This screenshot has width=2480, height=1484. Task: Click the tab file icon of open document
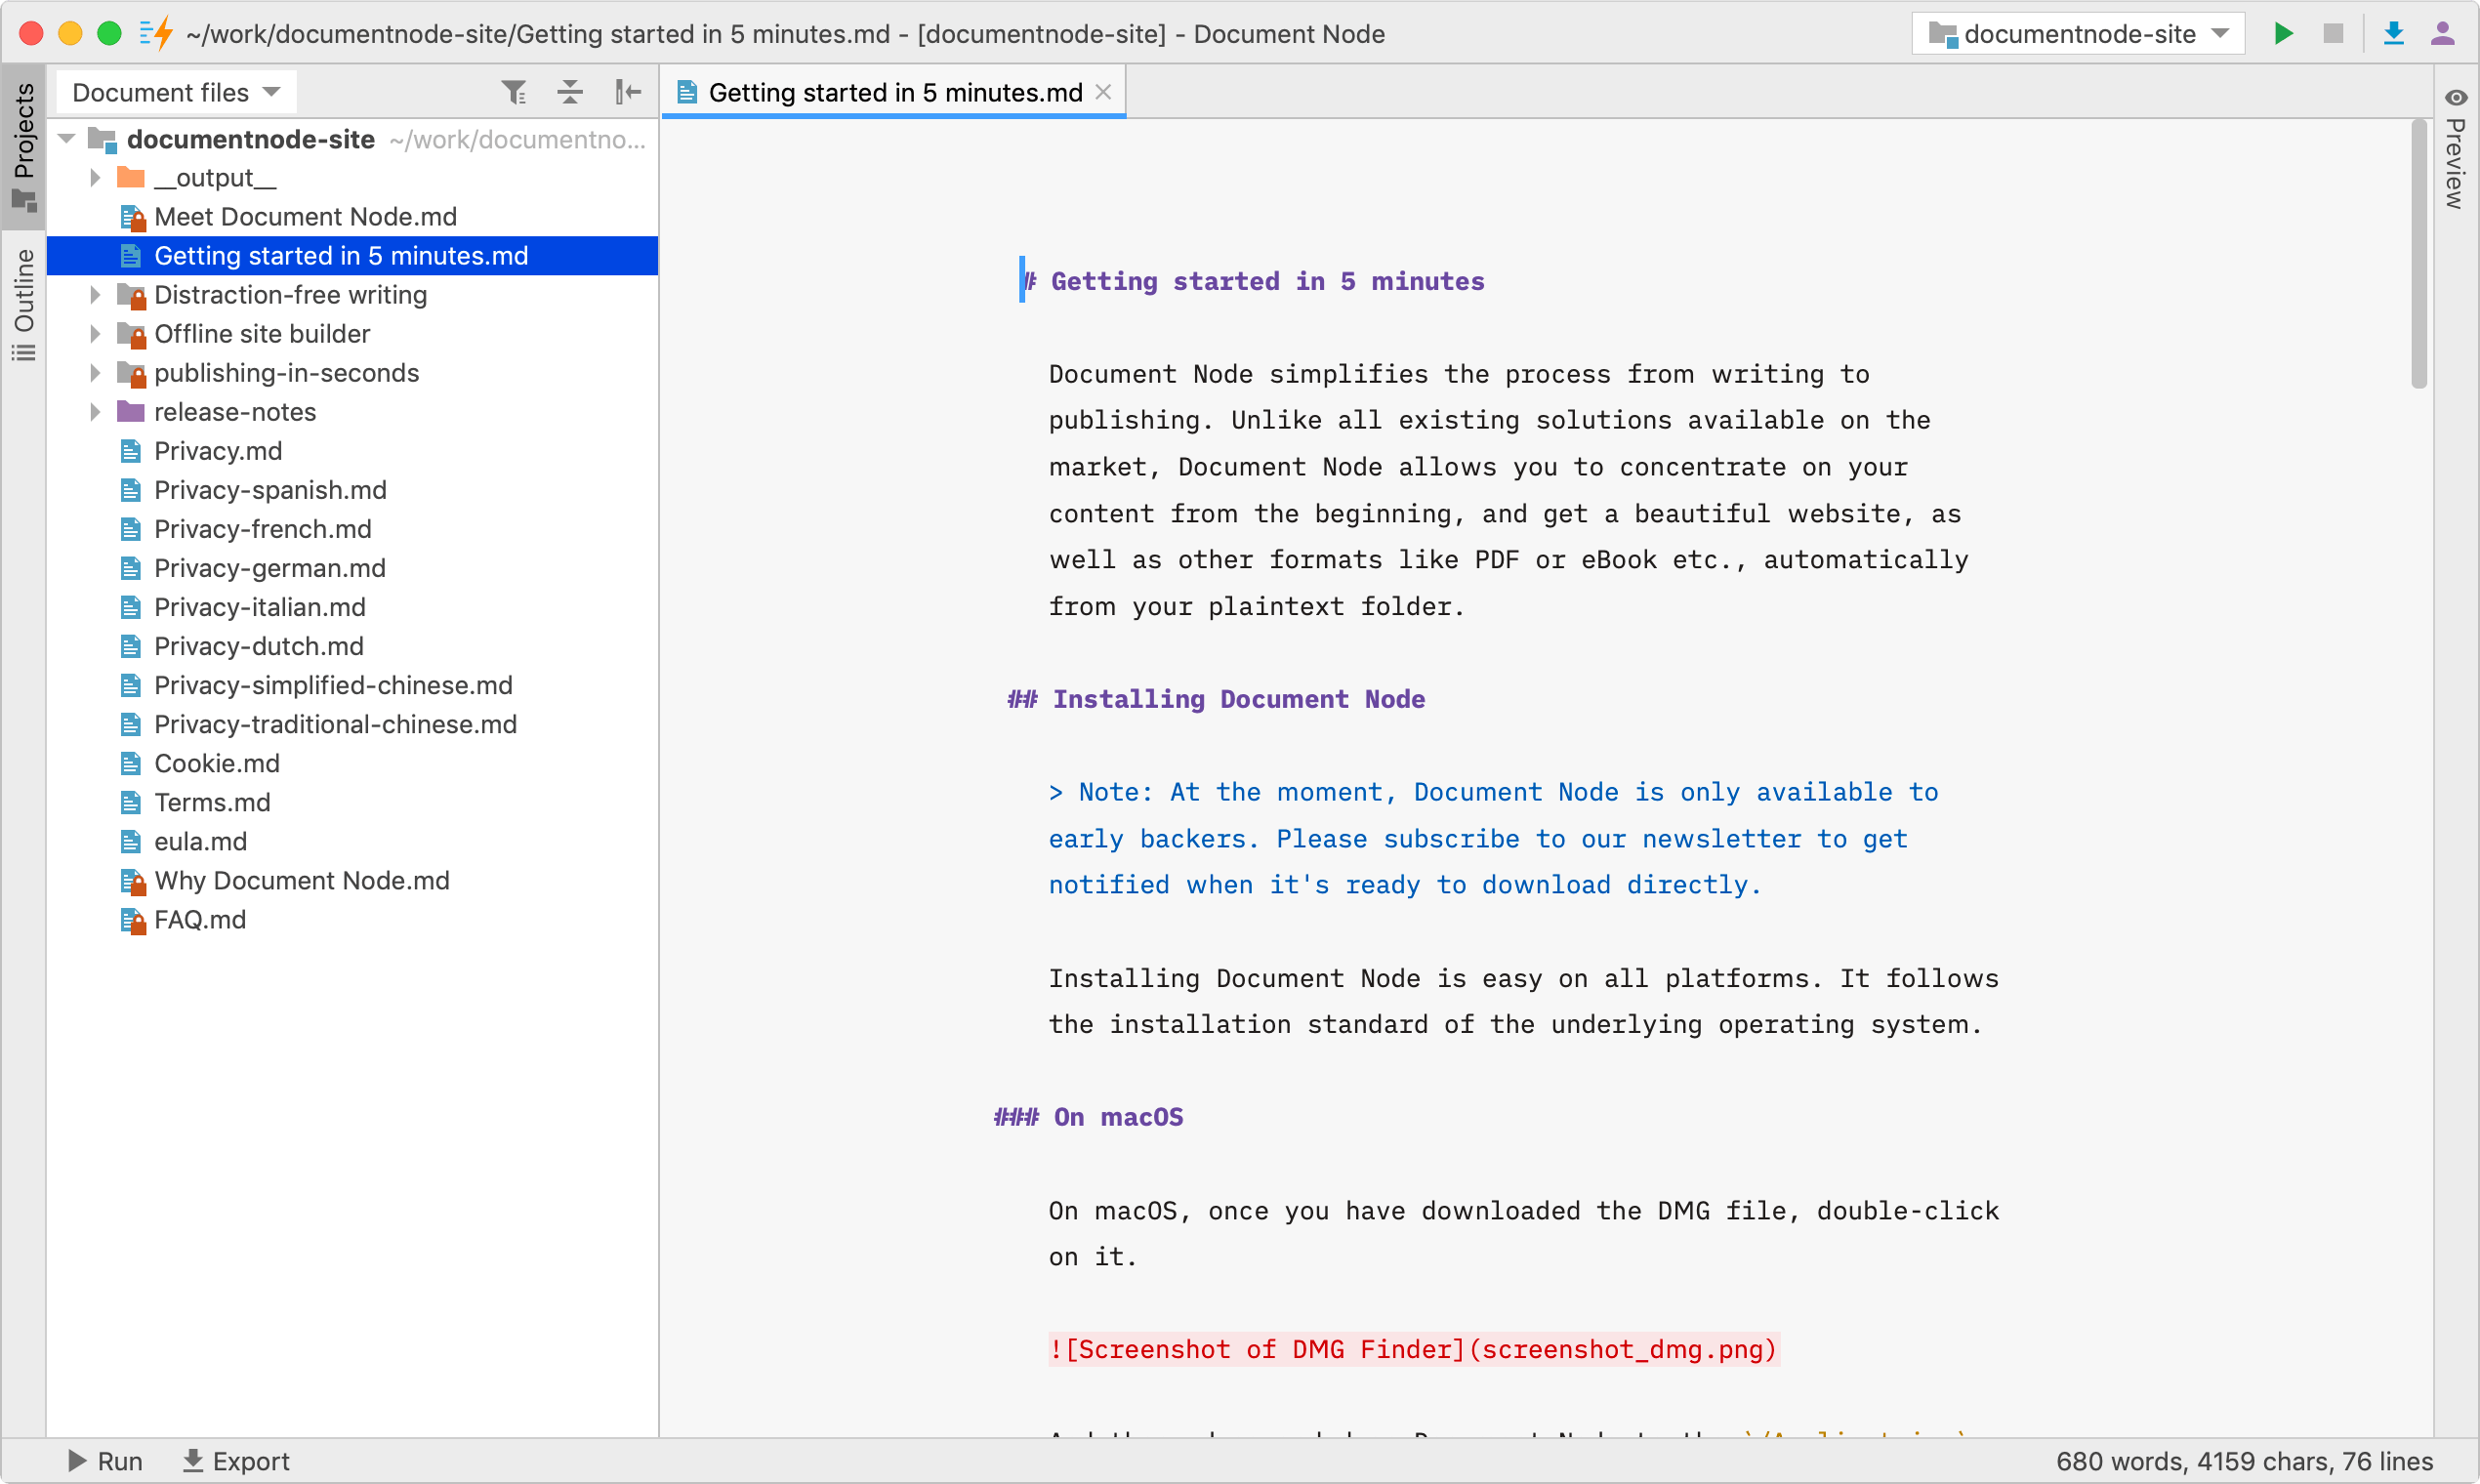click(687, 93)
